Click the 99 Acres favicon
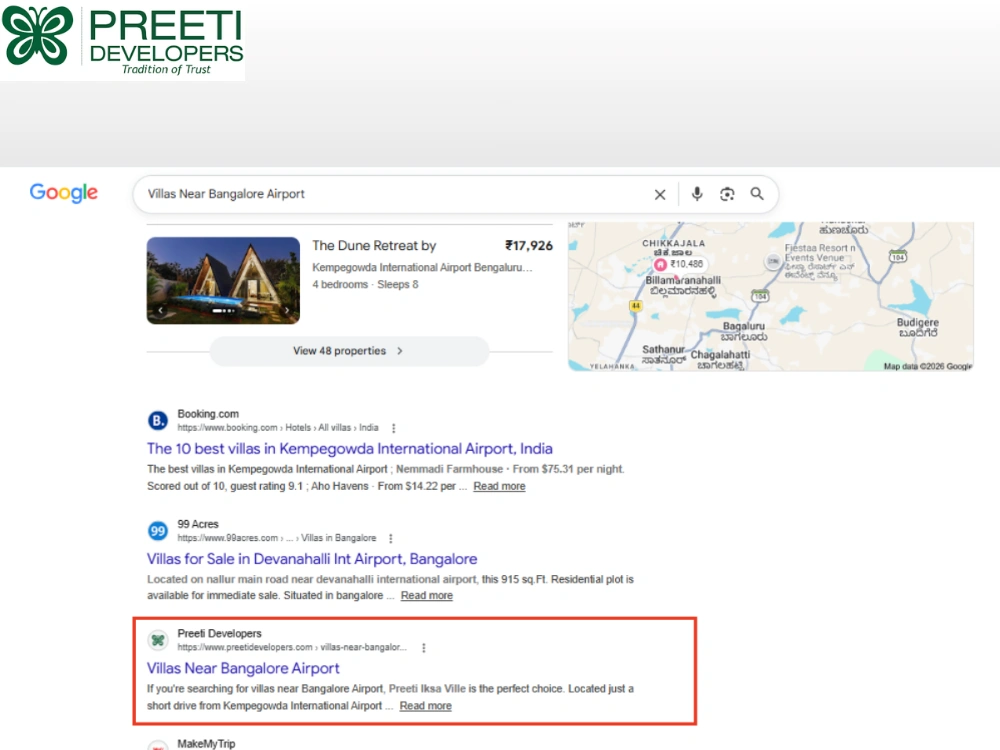 [x=158, y=531]
